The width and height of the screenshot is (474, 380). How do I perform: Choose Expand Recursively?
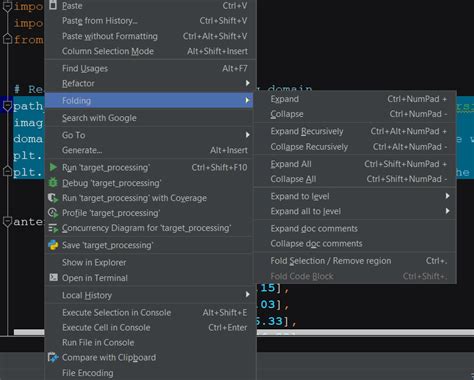point(355,131)
